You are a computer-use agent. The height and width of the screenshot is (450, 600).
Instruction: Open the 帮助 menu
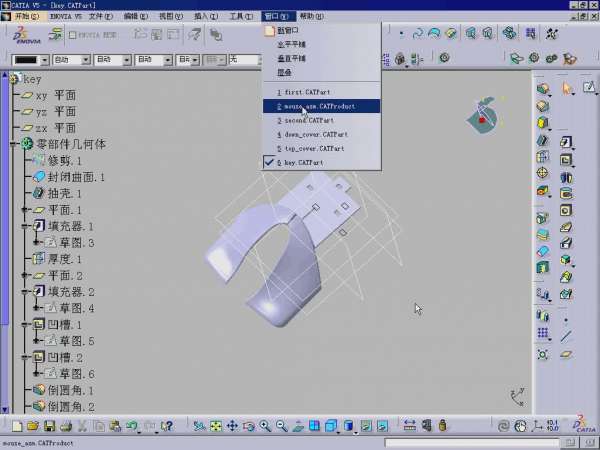point(311,16)
